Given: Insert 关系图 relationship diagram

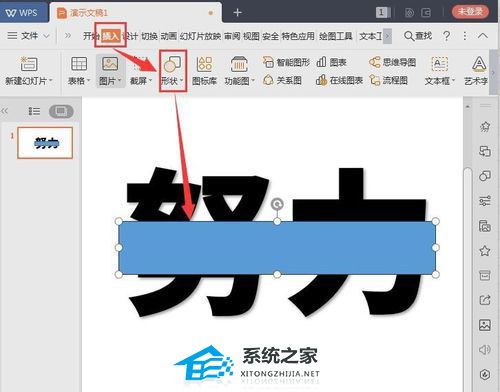Looking at the screenshot, I should click(x=282, y=80).
